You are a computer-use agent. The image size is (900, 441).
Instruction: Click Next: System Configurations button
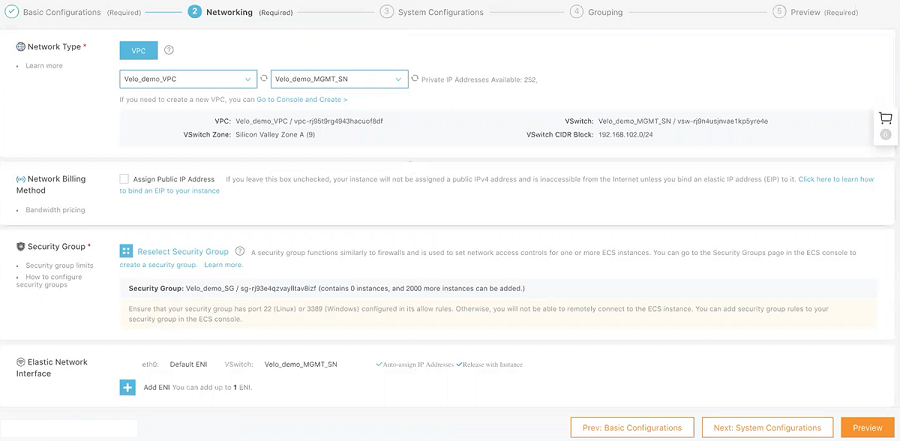tap(767, 427)
